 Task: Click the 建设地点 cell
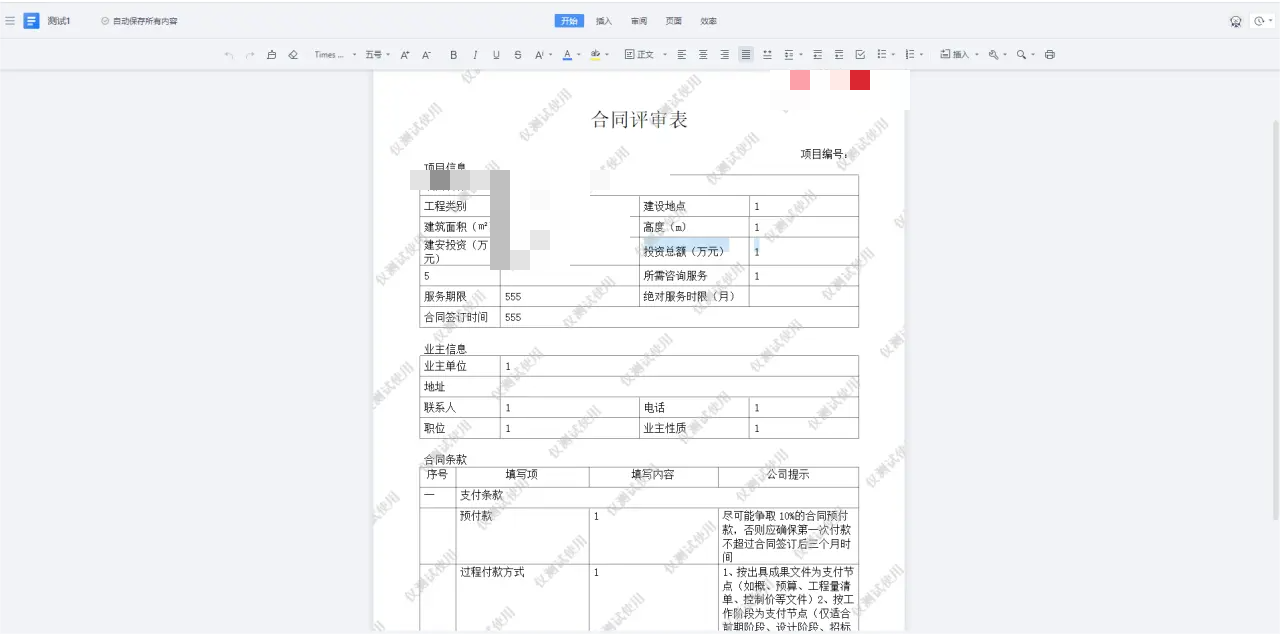coord(694,206)
